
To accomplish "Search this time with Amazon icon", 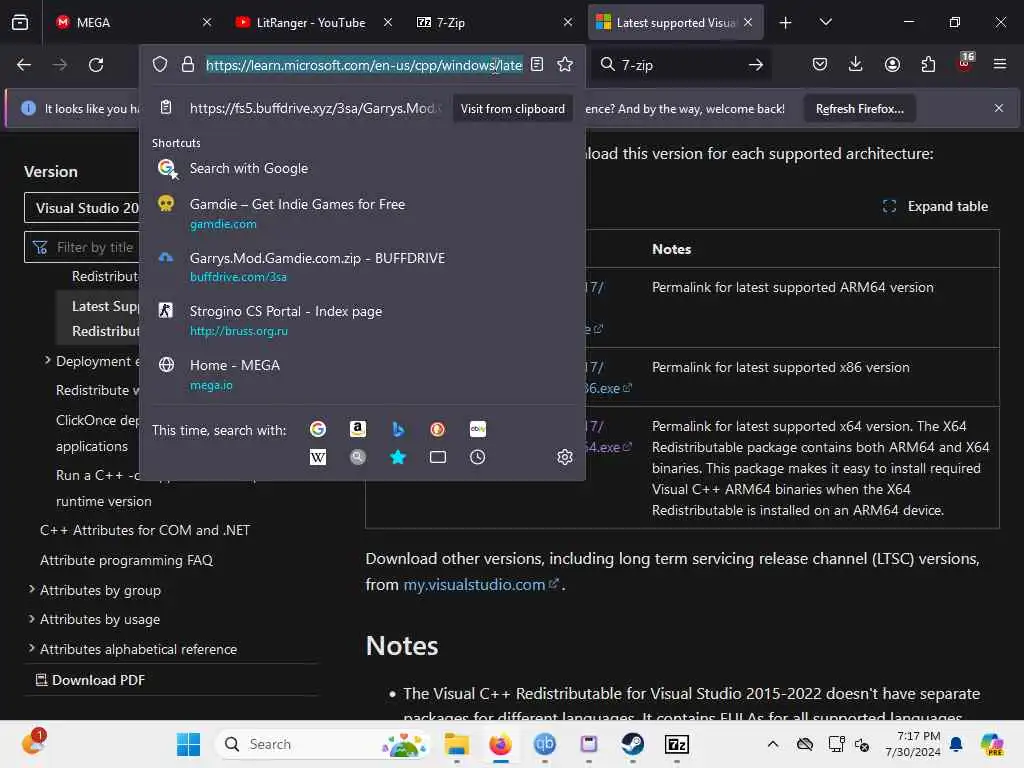I will (x=358, y=429).
